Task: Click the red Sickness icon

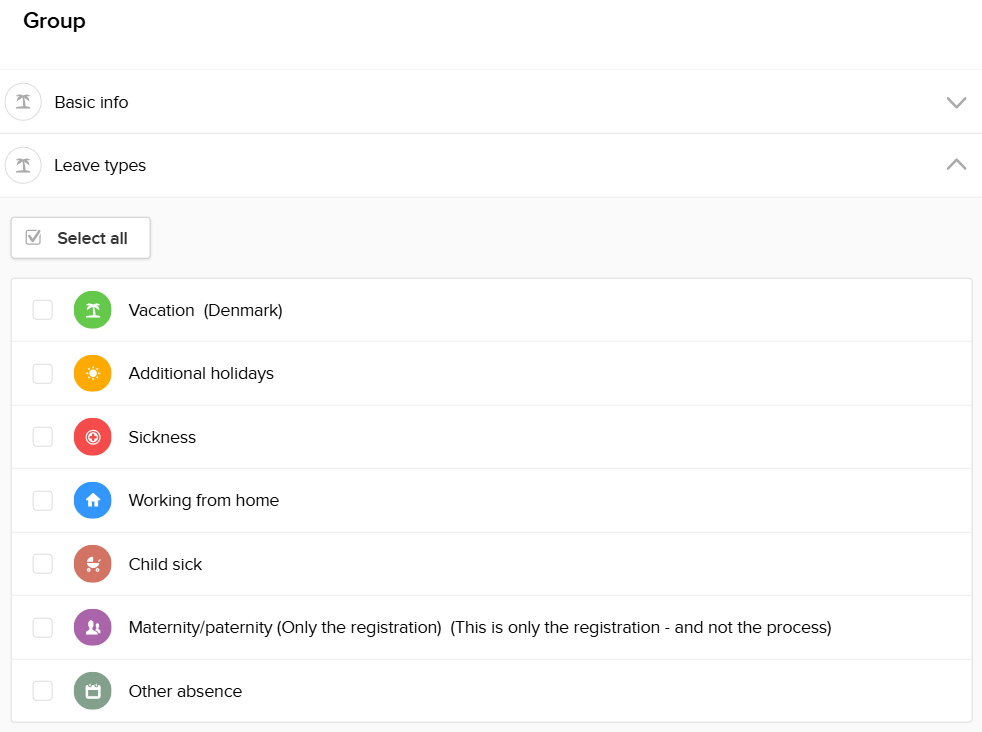Action: click(x=93, y=437)
